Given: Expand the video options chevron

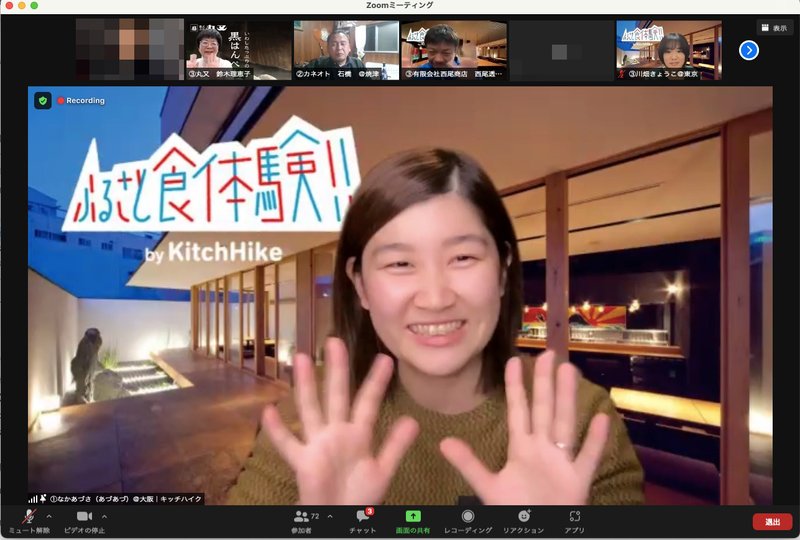Looking at the screenshot, I should click(x=104, y=517).
